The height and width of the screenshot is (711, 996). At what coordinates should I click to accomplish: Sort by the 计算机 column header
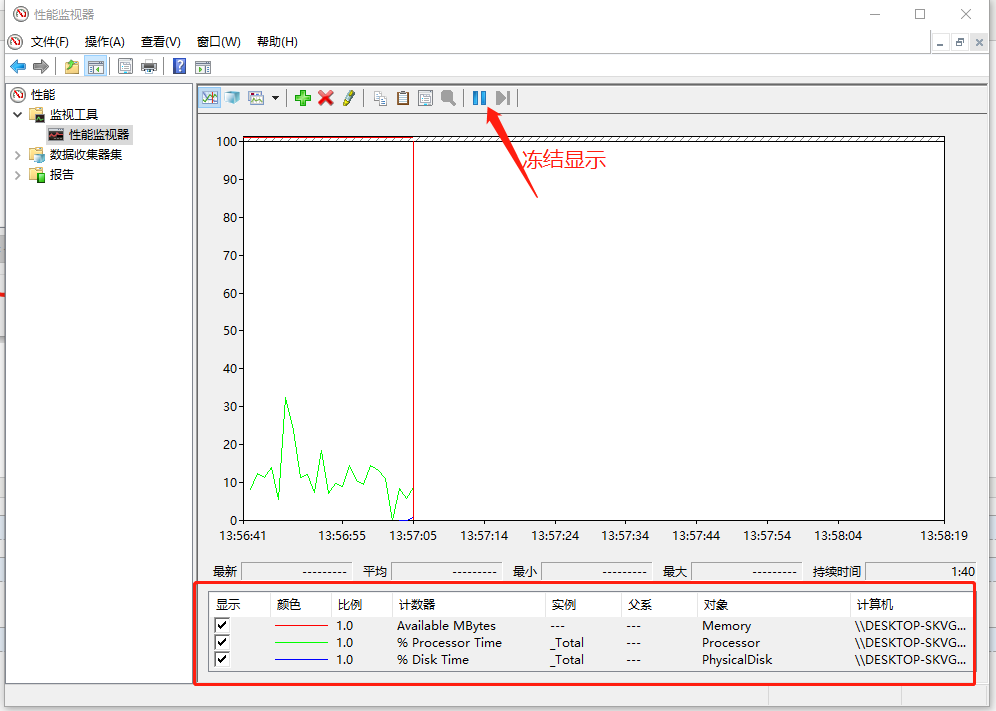coord(911,605)
